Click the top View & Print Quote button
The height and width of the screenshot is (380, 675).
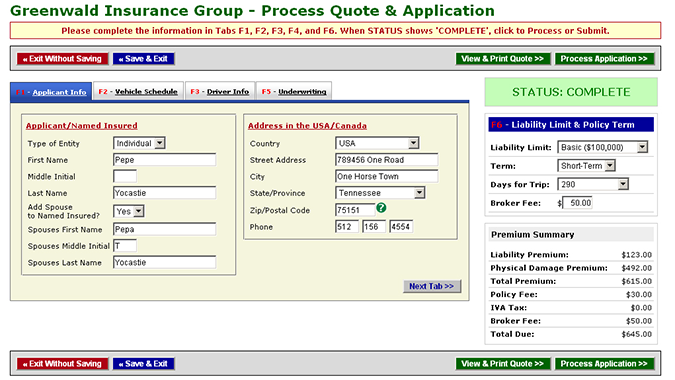503,59
